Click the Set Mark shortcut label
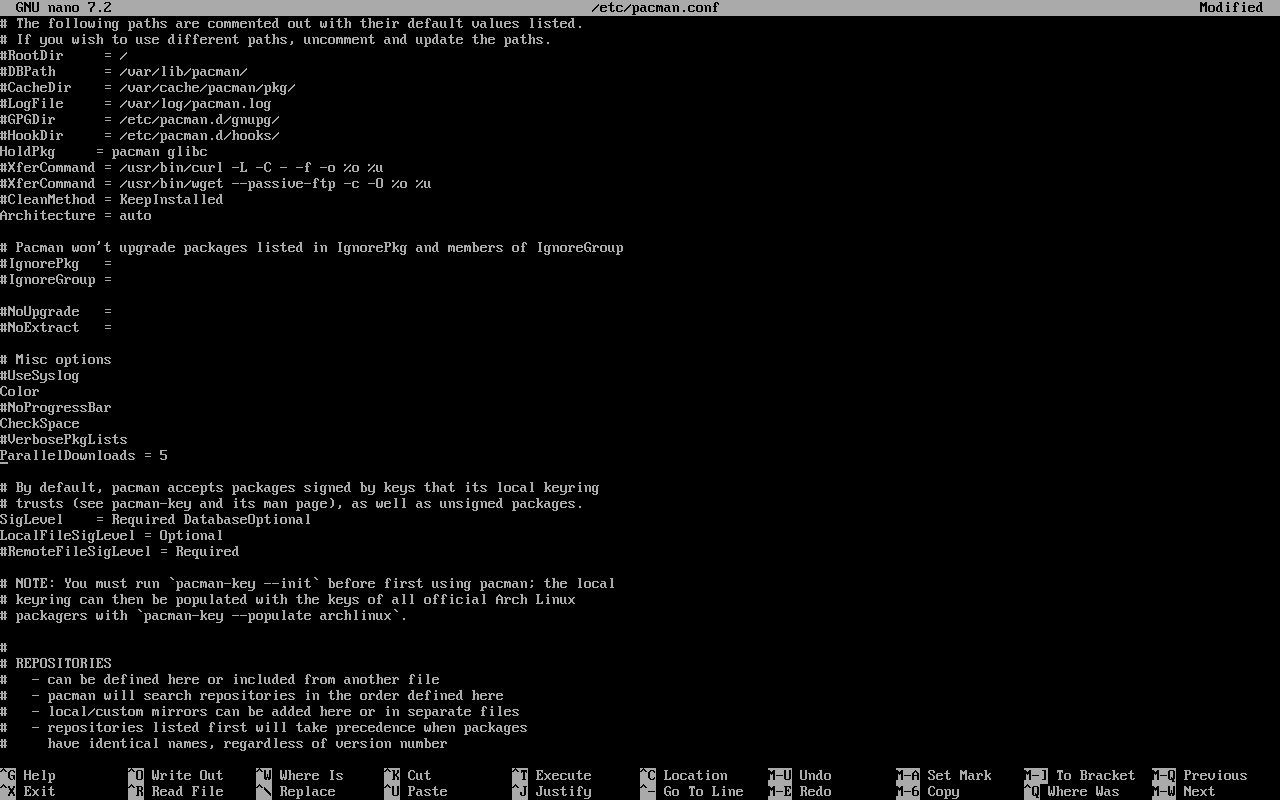 [959, 775]
